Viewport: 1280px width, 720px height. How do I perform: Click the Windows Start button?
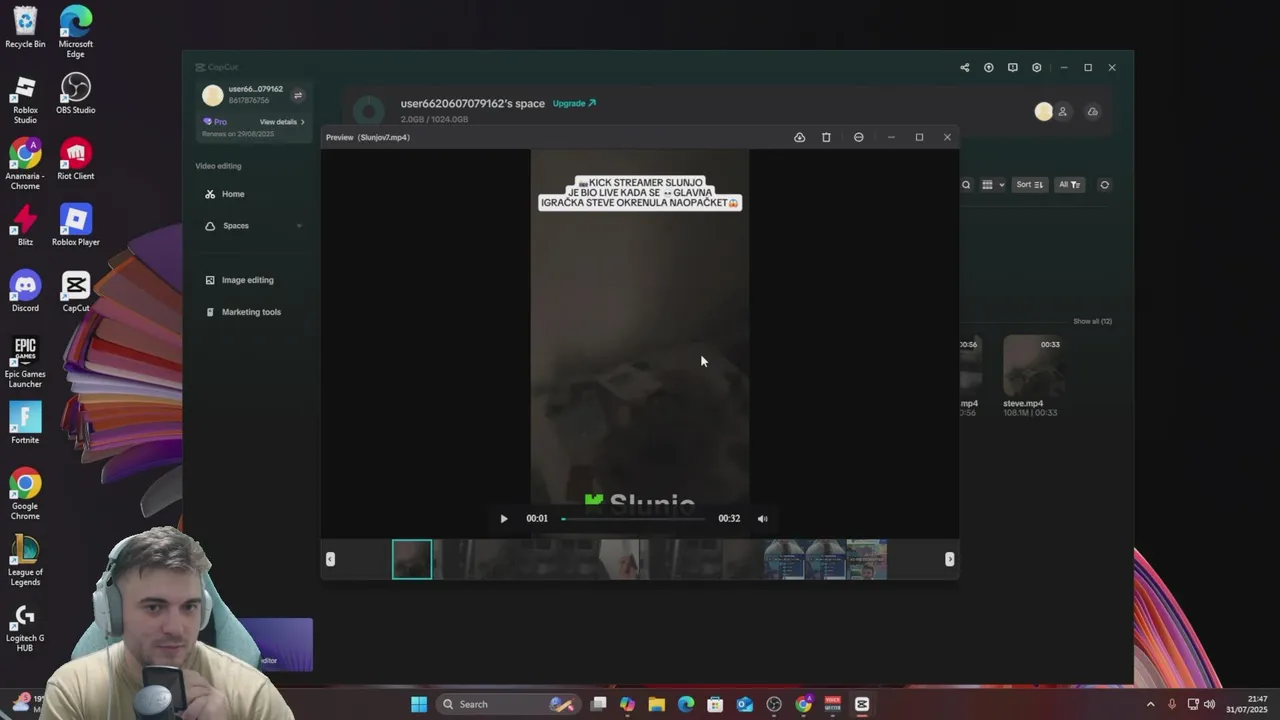419,704
